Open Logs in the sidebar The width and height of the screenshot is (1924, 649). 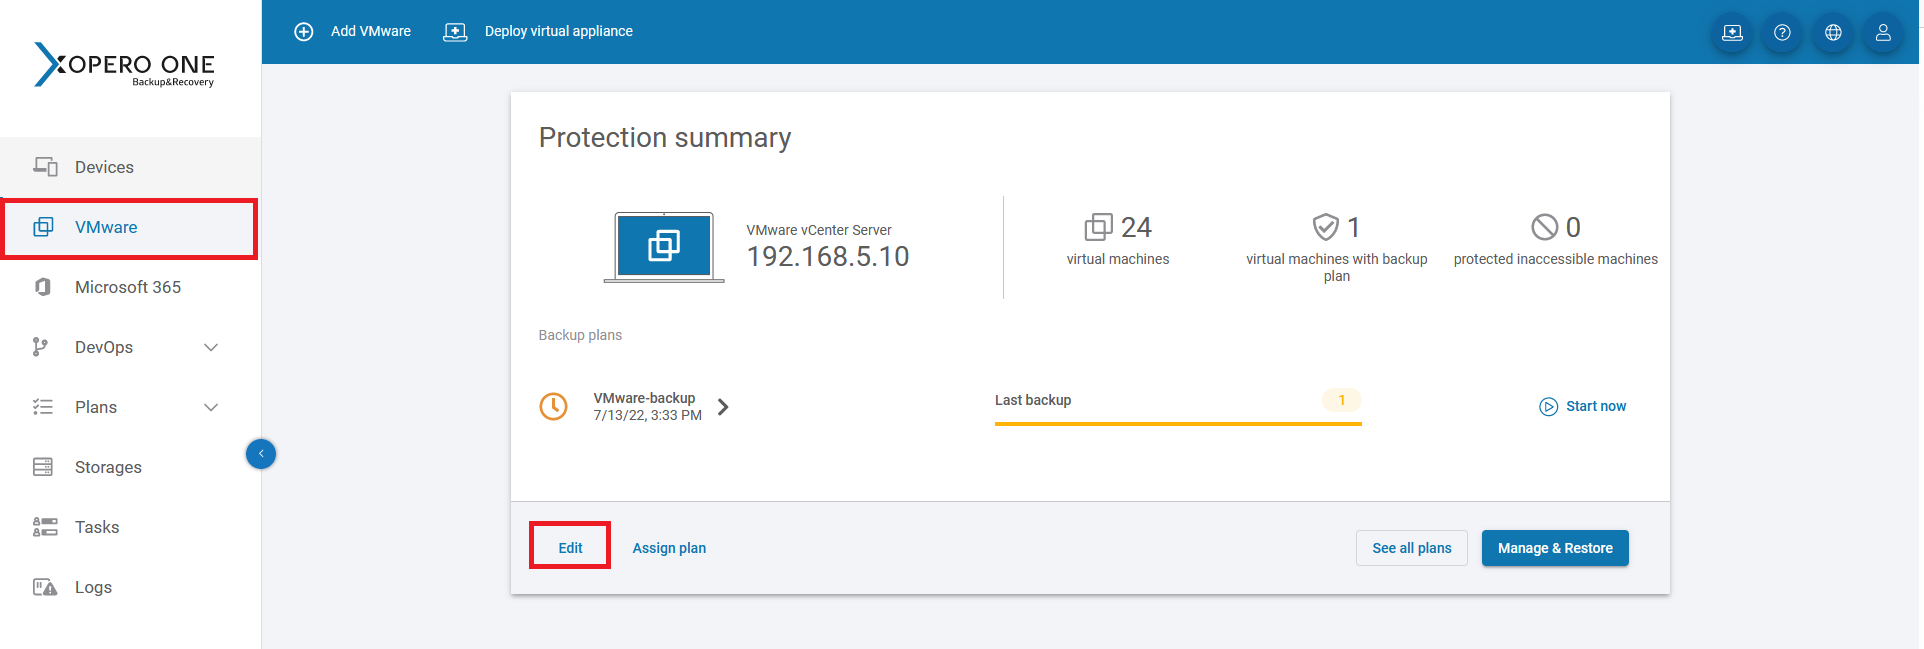click(x=93, y=587)
